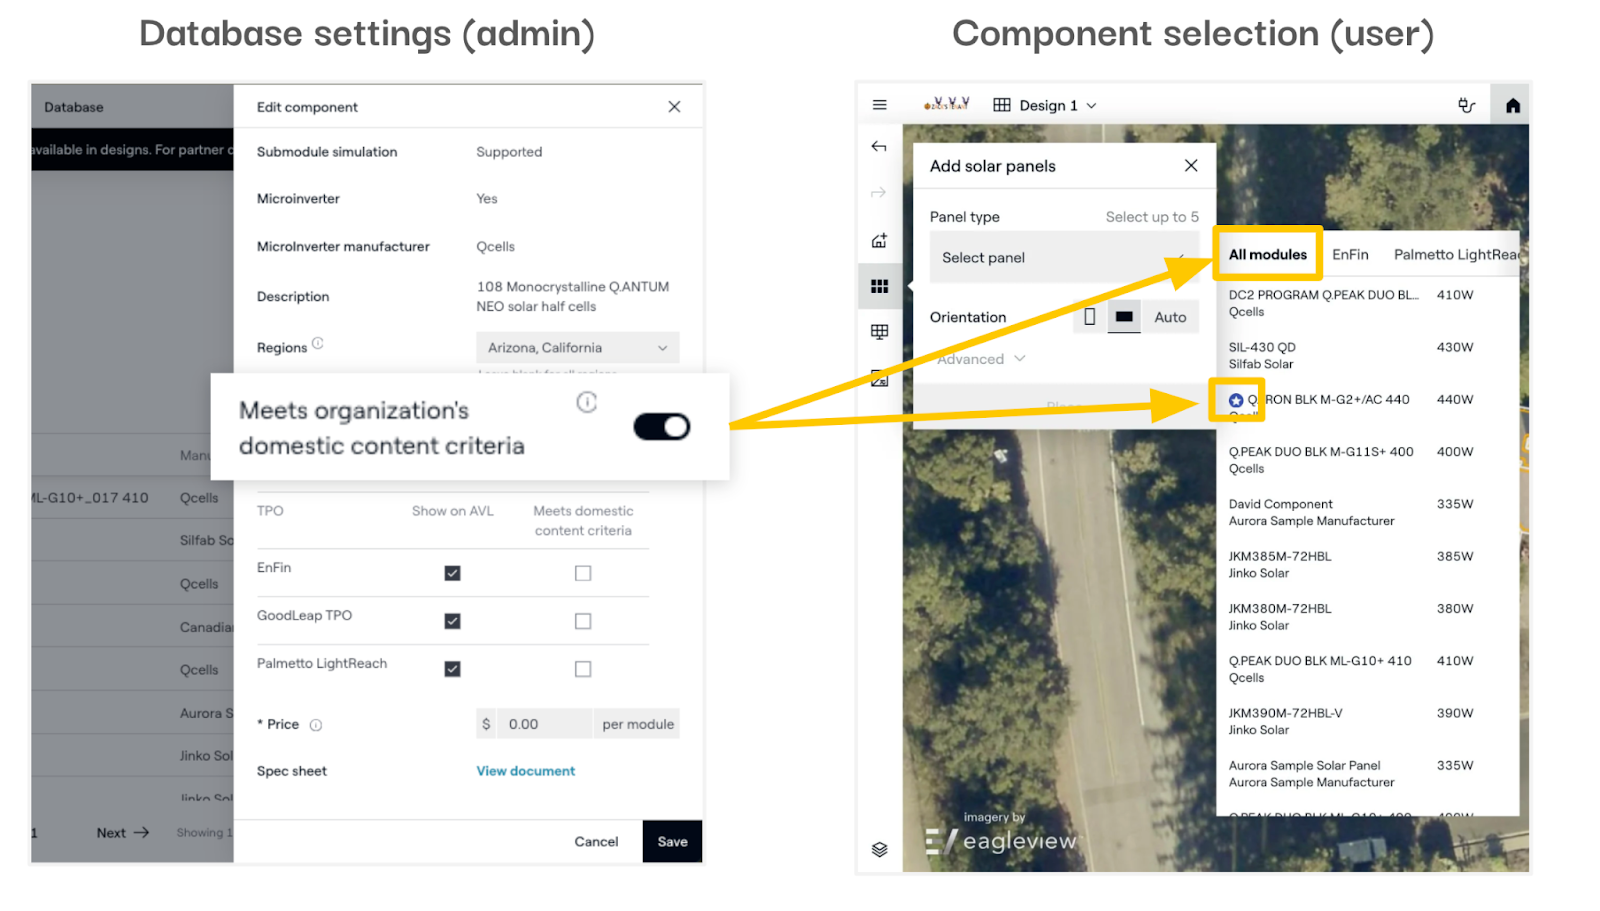Click the home icon in top bar
This screenshot has height=911, width=1600.
[1512, 105]
